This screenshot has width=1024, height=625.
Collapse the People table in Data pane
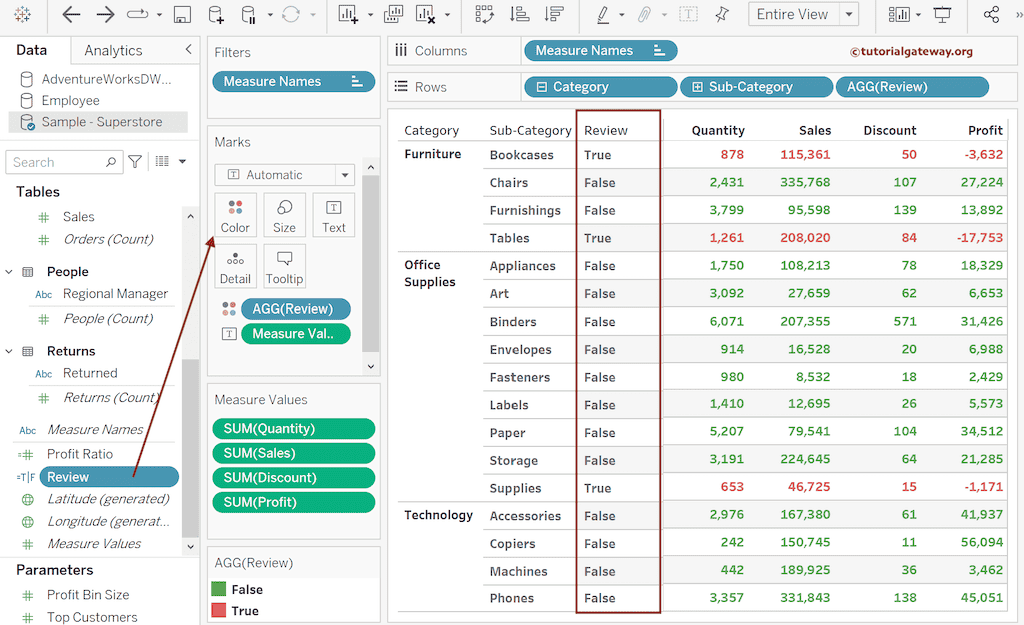pyautogui.click(x=9, y=272)
